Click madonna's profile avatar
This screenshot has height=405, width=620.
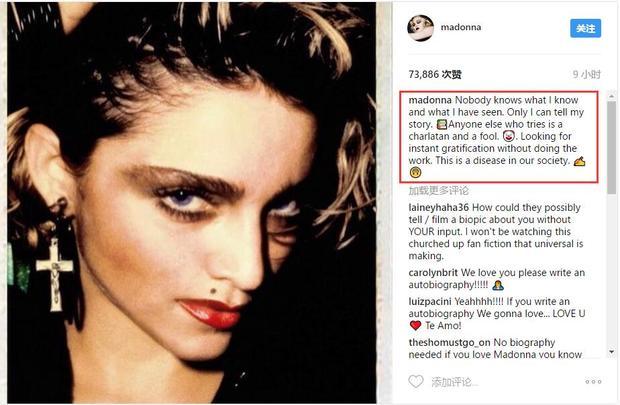(x=420, y=28)
